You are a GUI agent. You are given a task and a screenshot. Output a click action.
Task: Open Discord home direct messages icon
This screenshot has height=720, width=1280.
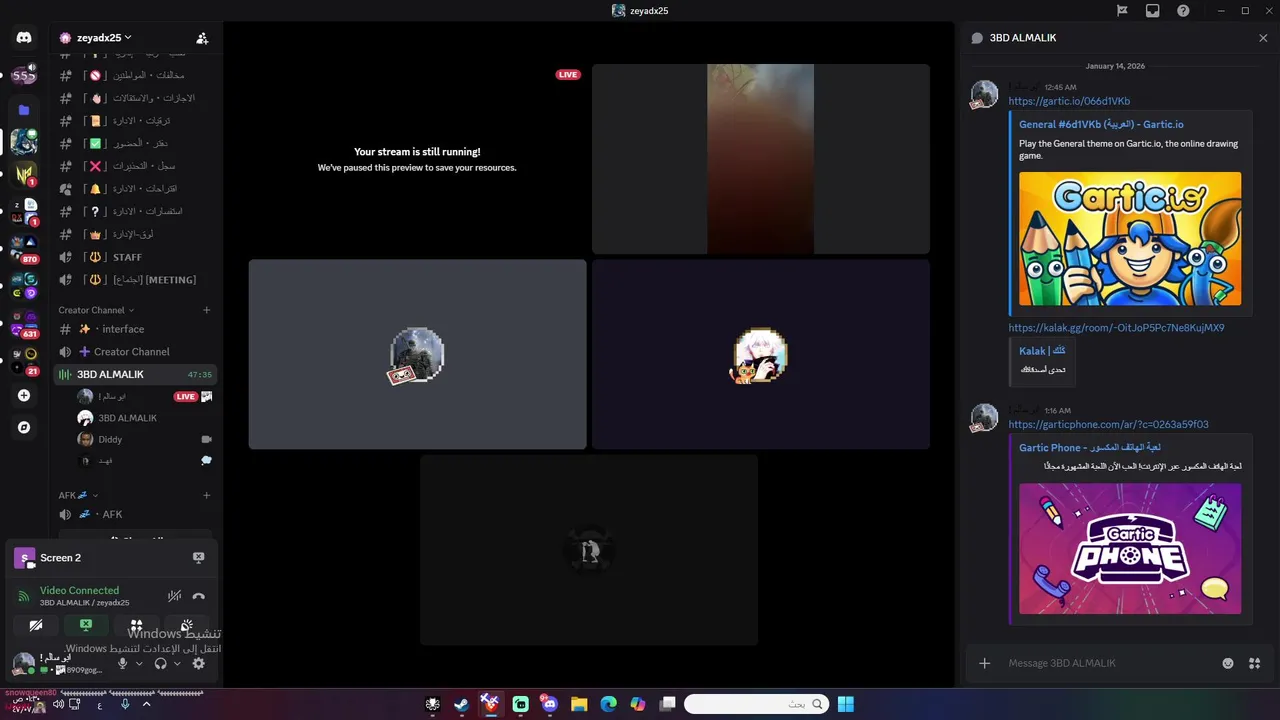24,38
